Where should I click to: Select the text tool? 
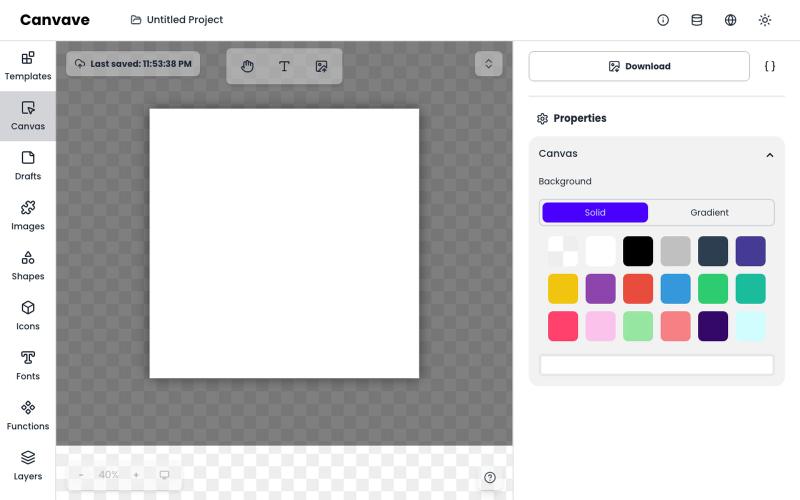(284, 66)
